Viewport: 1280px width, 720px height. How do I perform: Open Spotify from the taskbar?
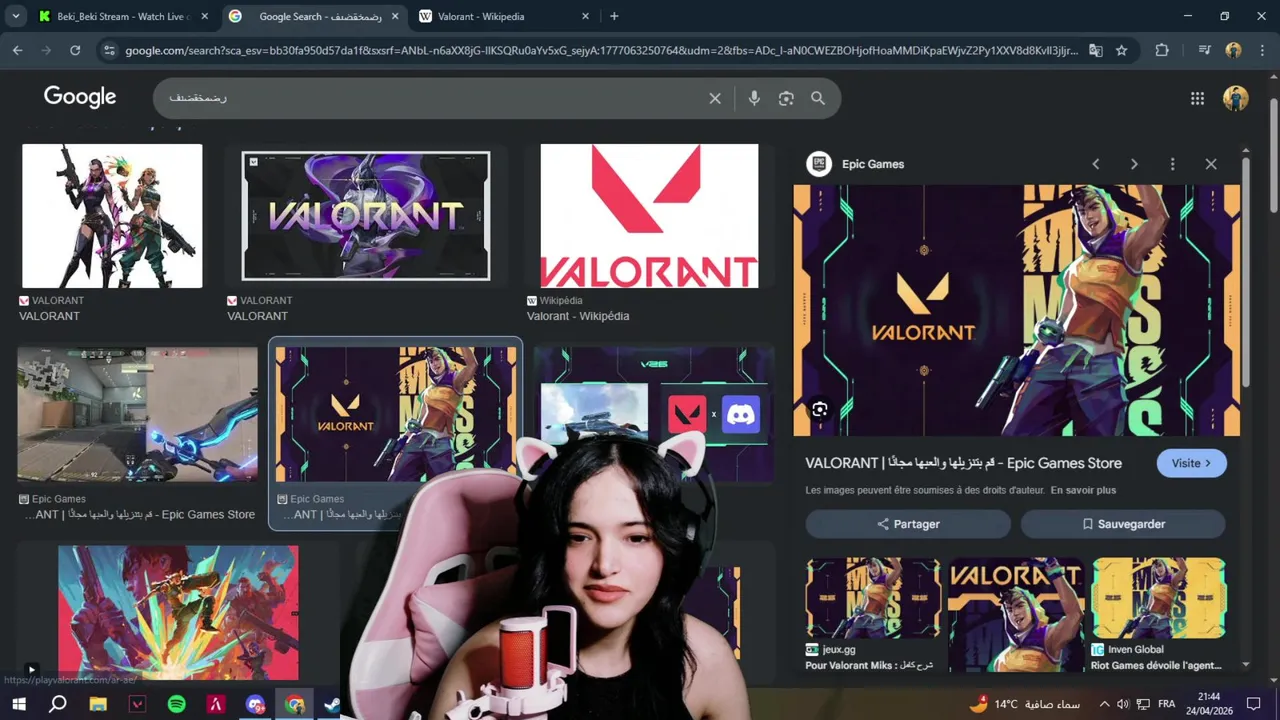pyautogui.click(x=176, y=704)
